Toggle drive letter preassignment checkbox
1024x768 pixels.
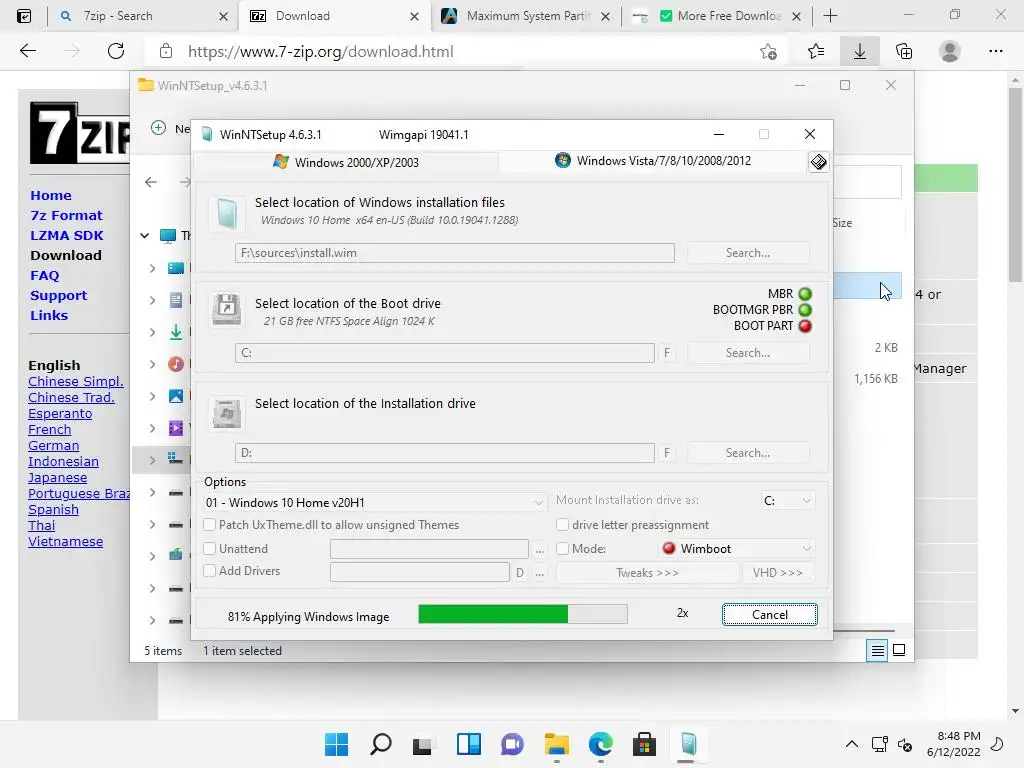pos(562,524)
